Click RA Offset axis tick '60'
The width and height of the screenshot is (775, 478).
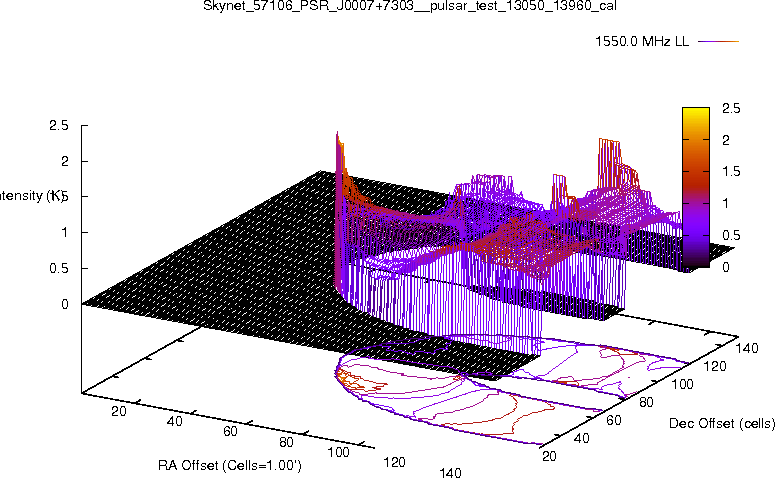230,432
